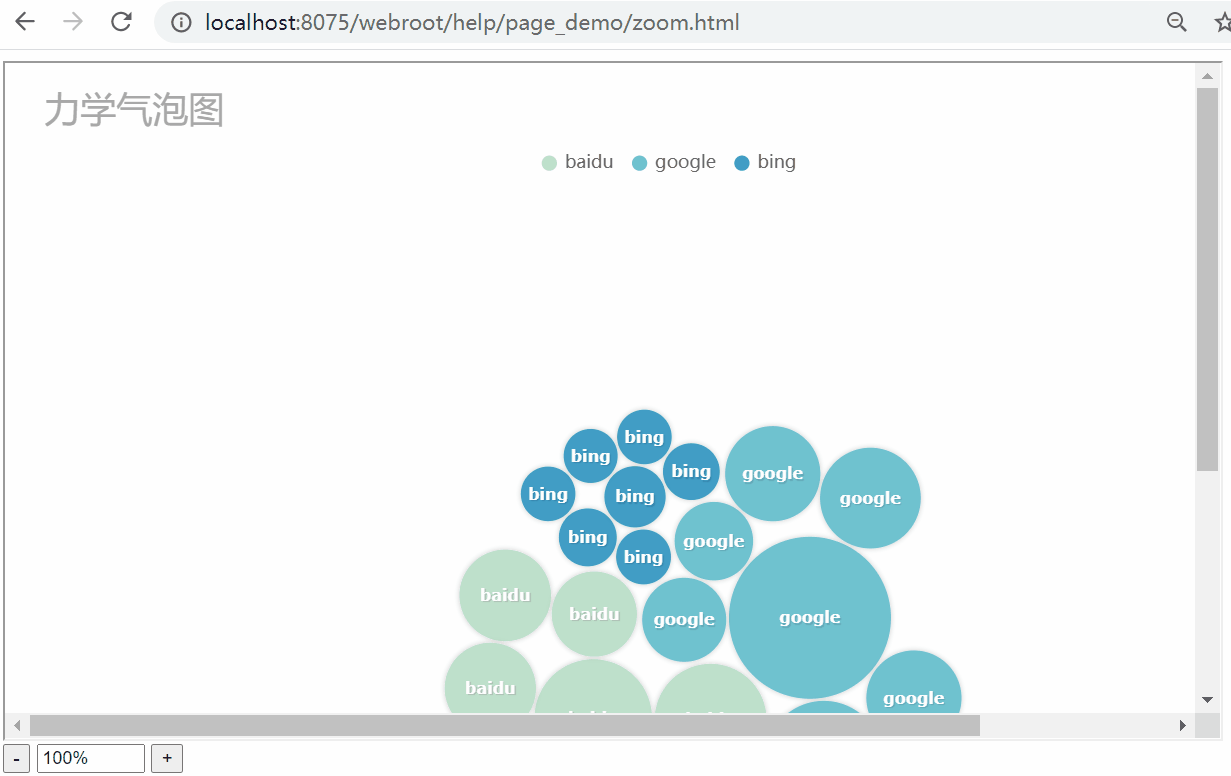Click the horizontal scrollbar left arrow
The width and height of the screenshot is (1231, 776).
[x=17, y=725]
